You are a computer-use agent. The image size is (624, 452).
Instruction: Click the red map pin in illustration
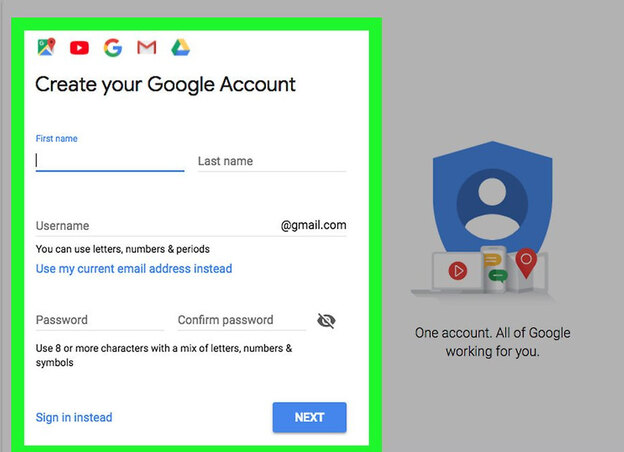click(526, 263)
